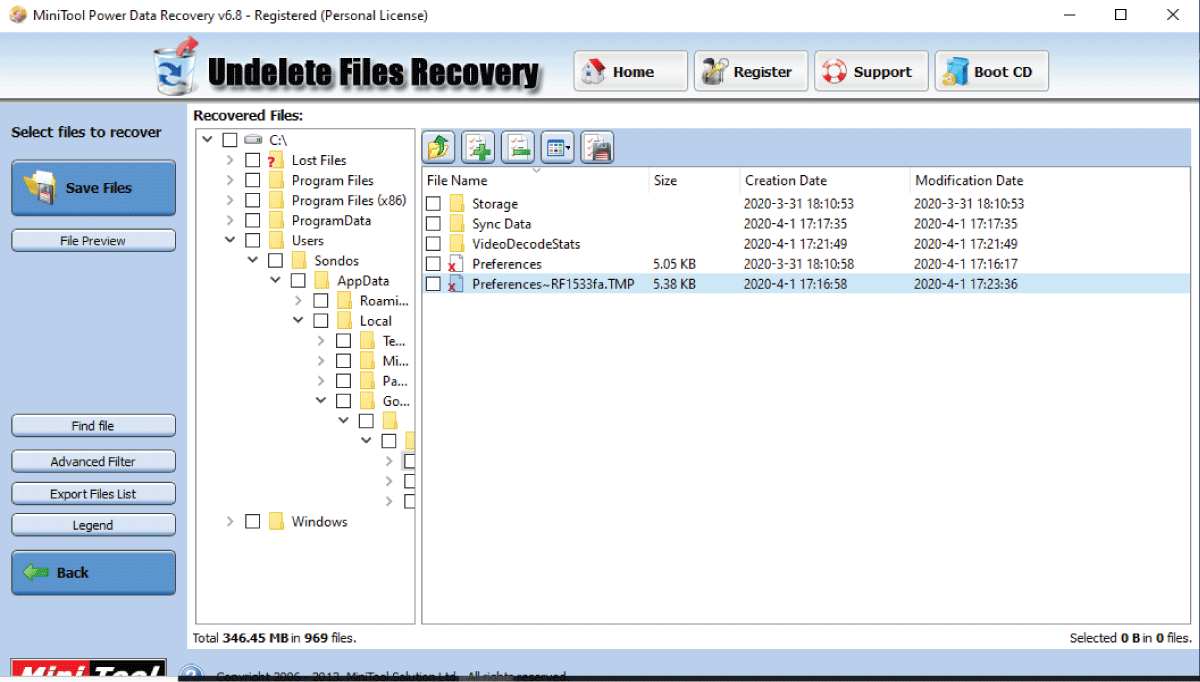Screen dimensions: 1200x682
Task: Check the Storage folder checkbox
Action: coord(433,204)
